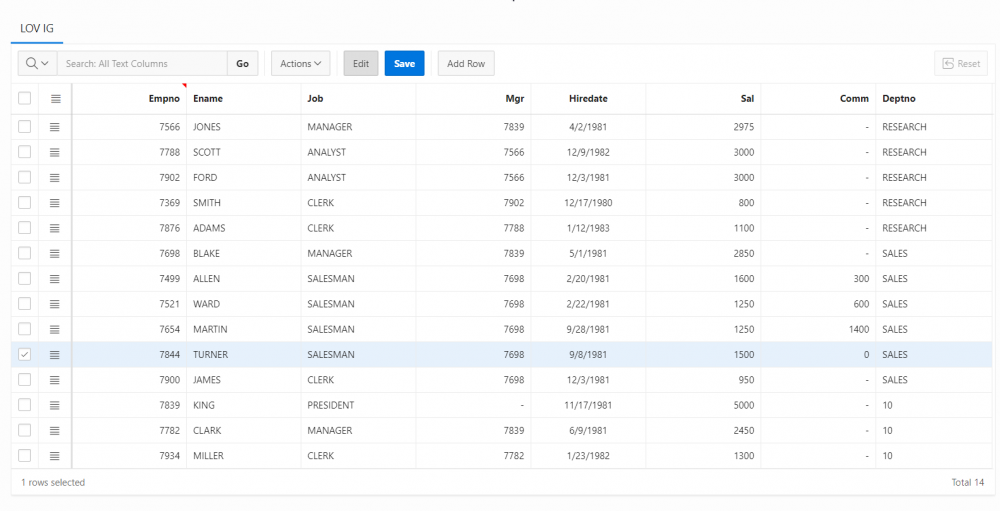This screenshot has width=1000, height=511.
Task: Open row actions menu for JONES row
Action: [55, 127]
